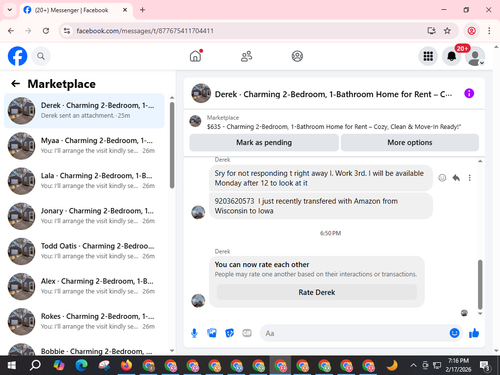The height and width of the screenshot is (375, 500).
Task: Click chat scroll up arrow
Action: click(480, 161)
